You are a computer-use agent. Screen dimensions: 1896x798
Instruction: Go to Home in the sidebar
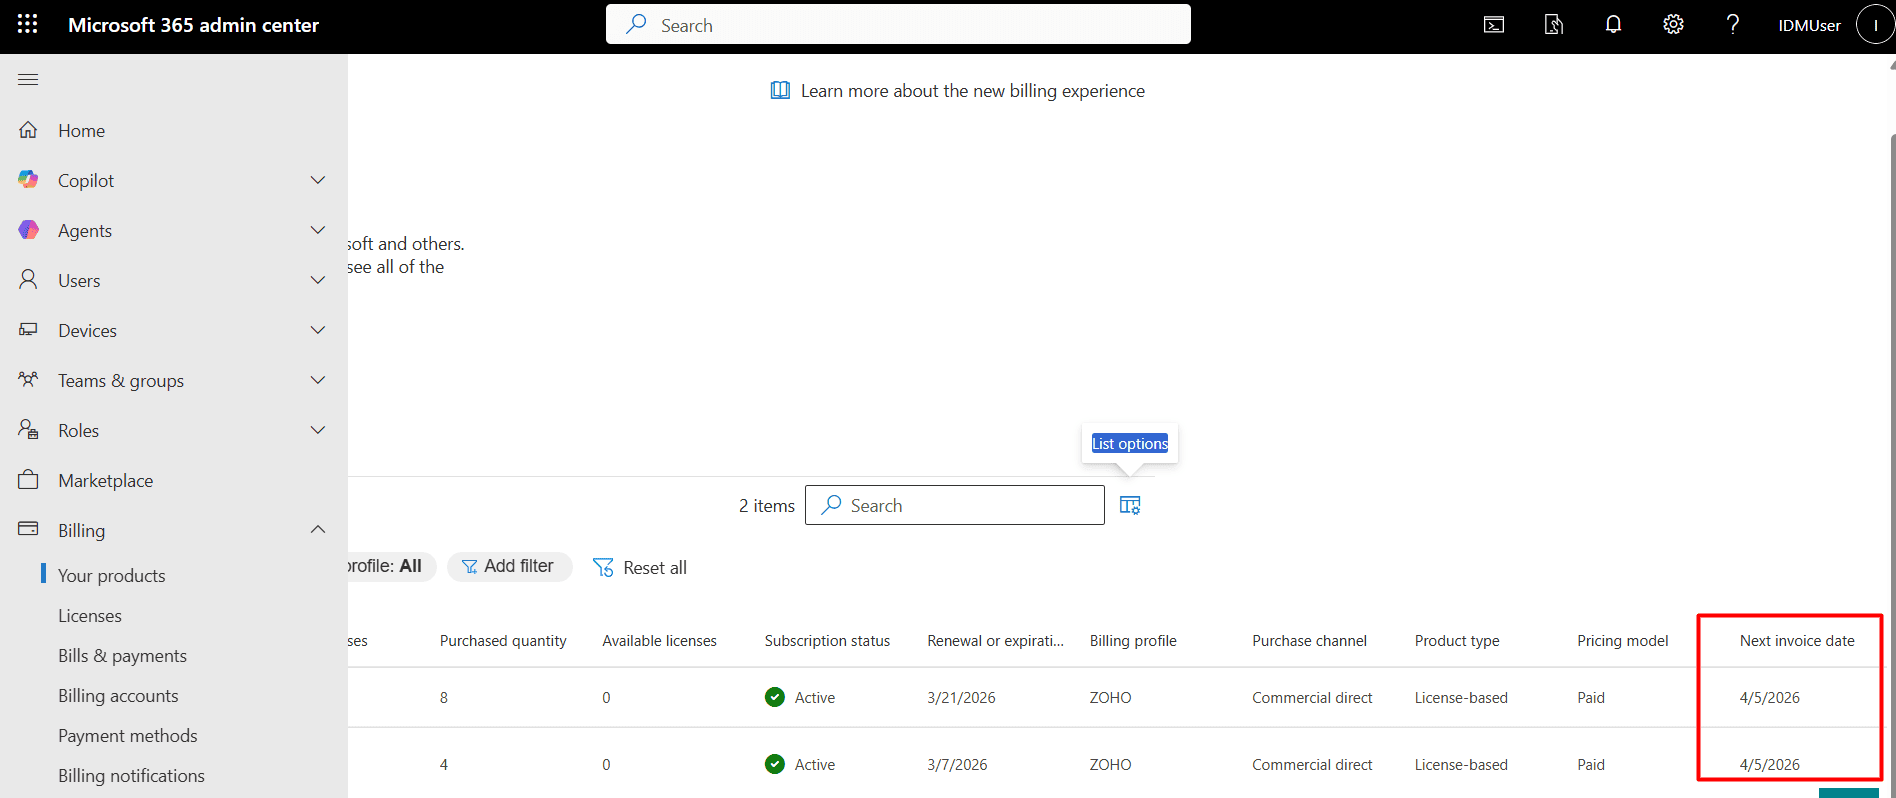[x=81, y=130]
